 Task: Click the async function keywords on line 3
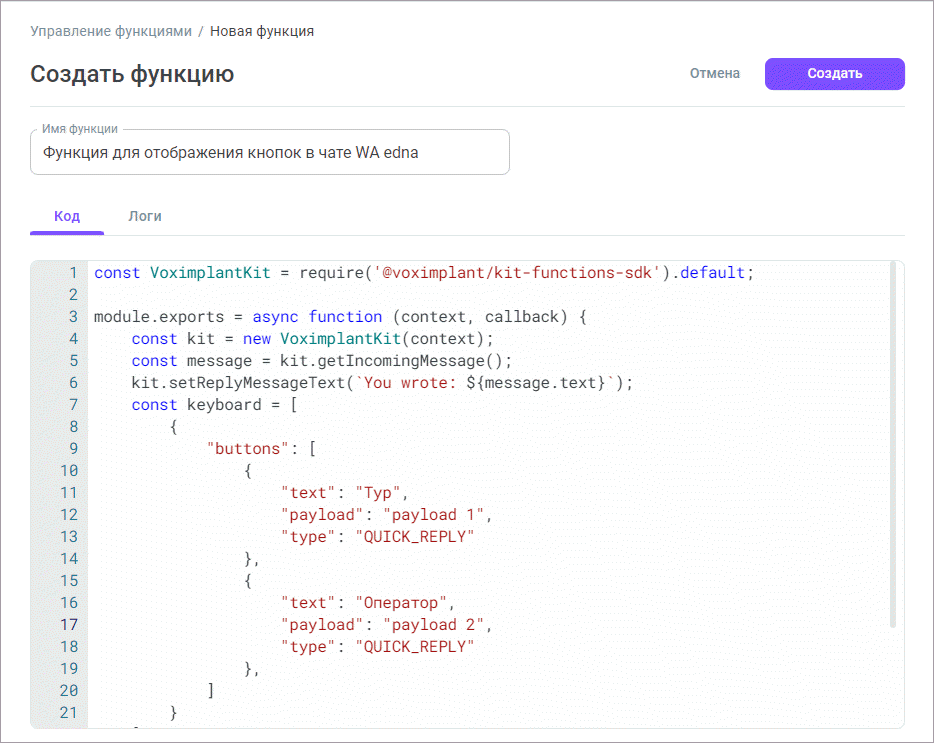pos(317,317)
